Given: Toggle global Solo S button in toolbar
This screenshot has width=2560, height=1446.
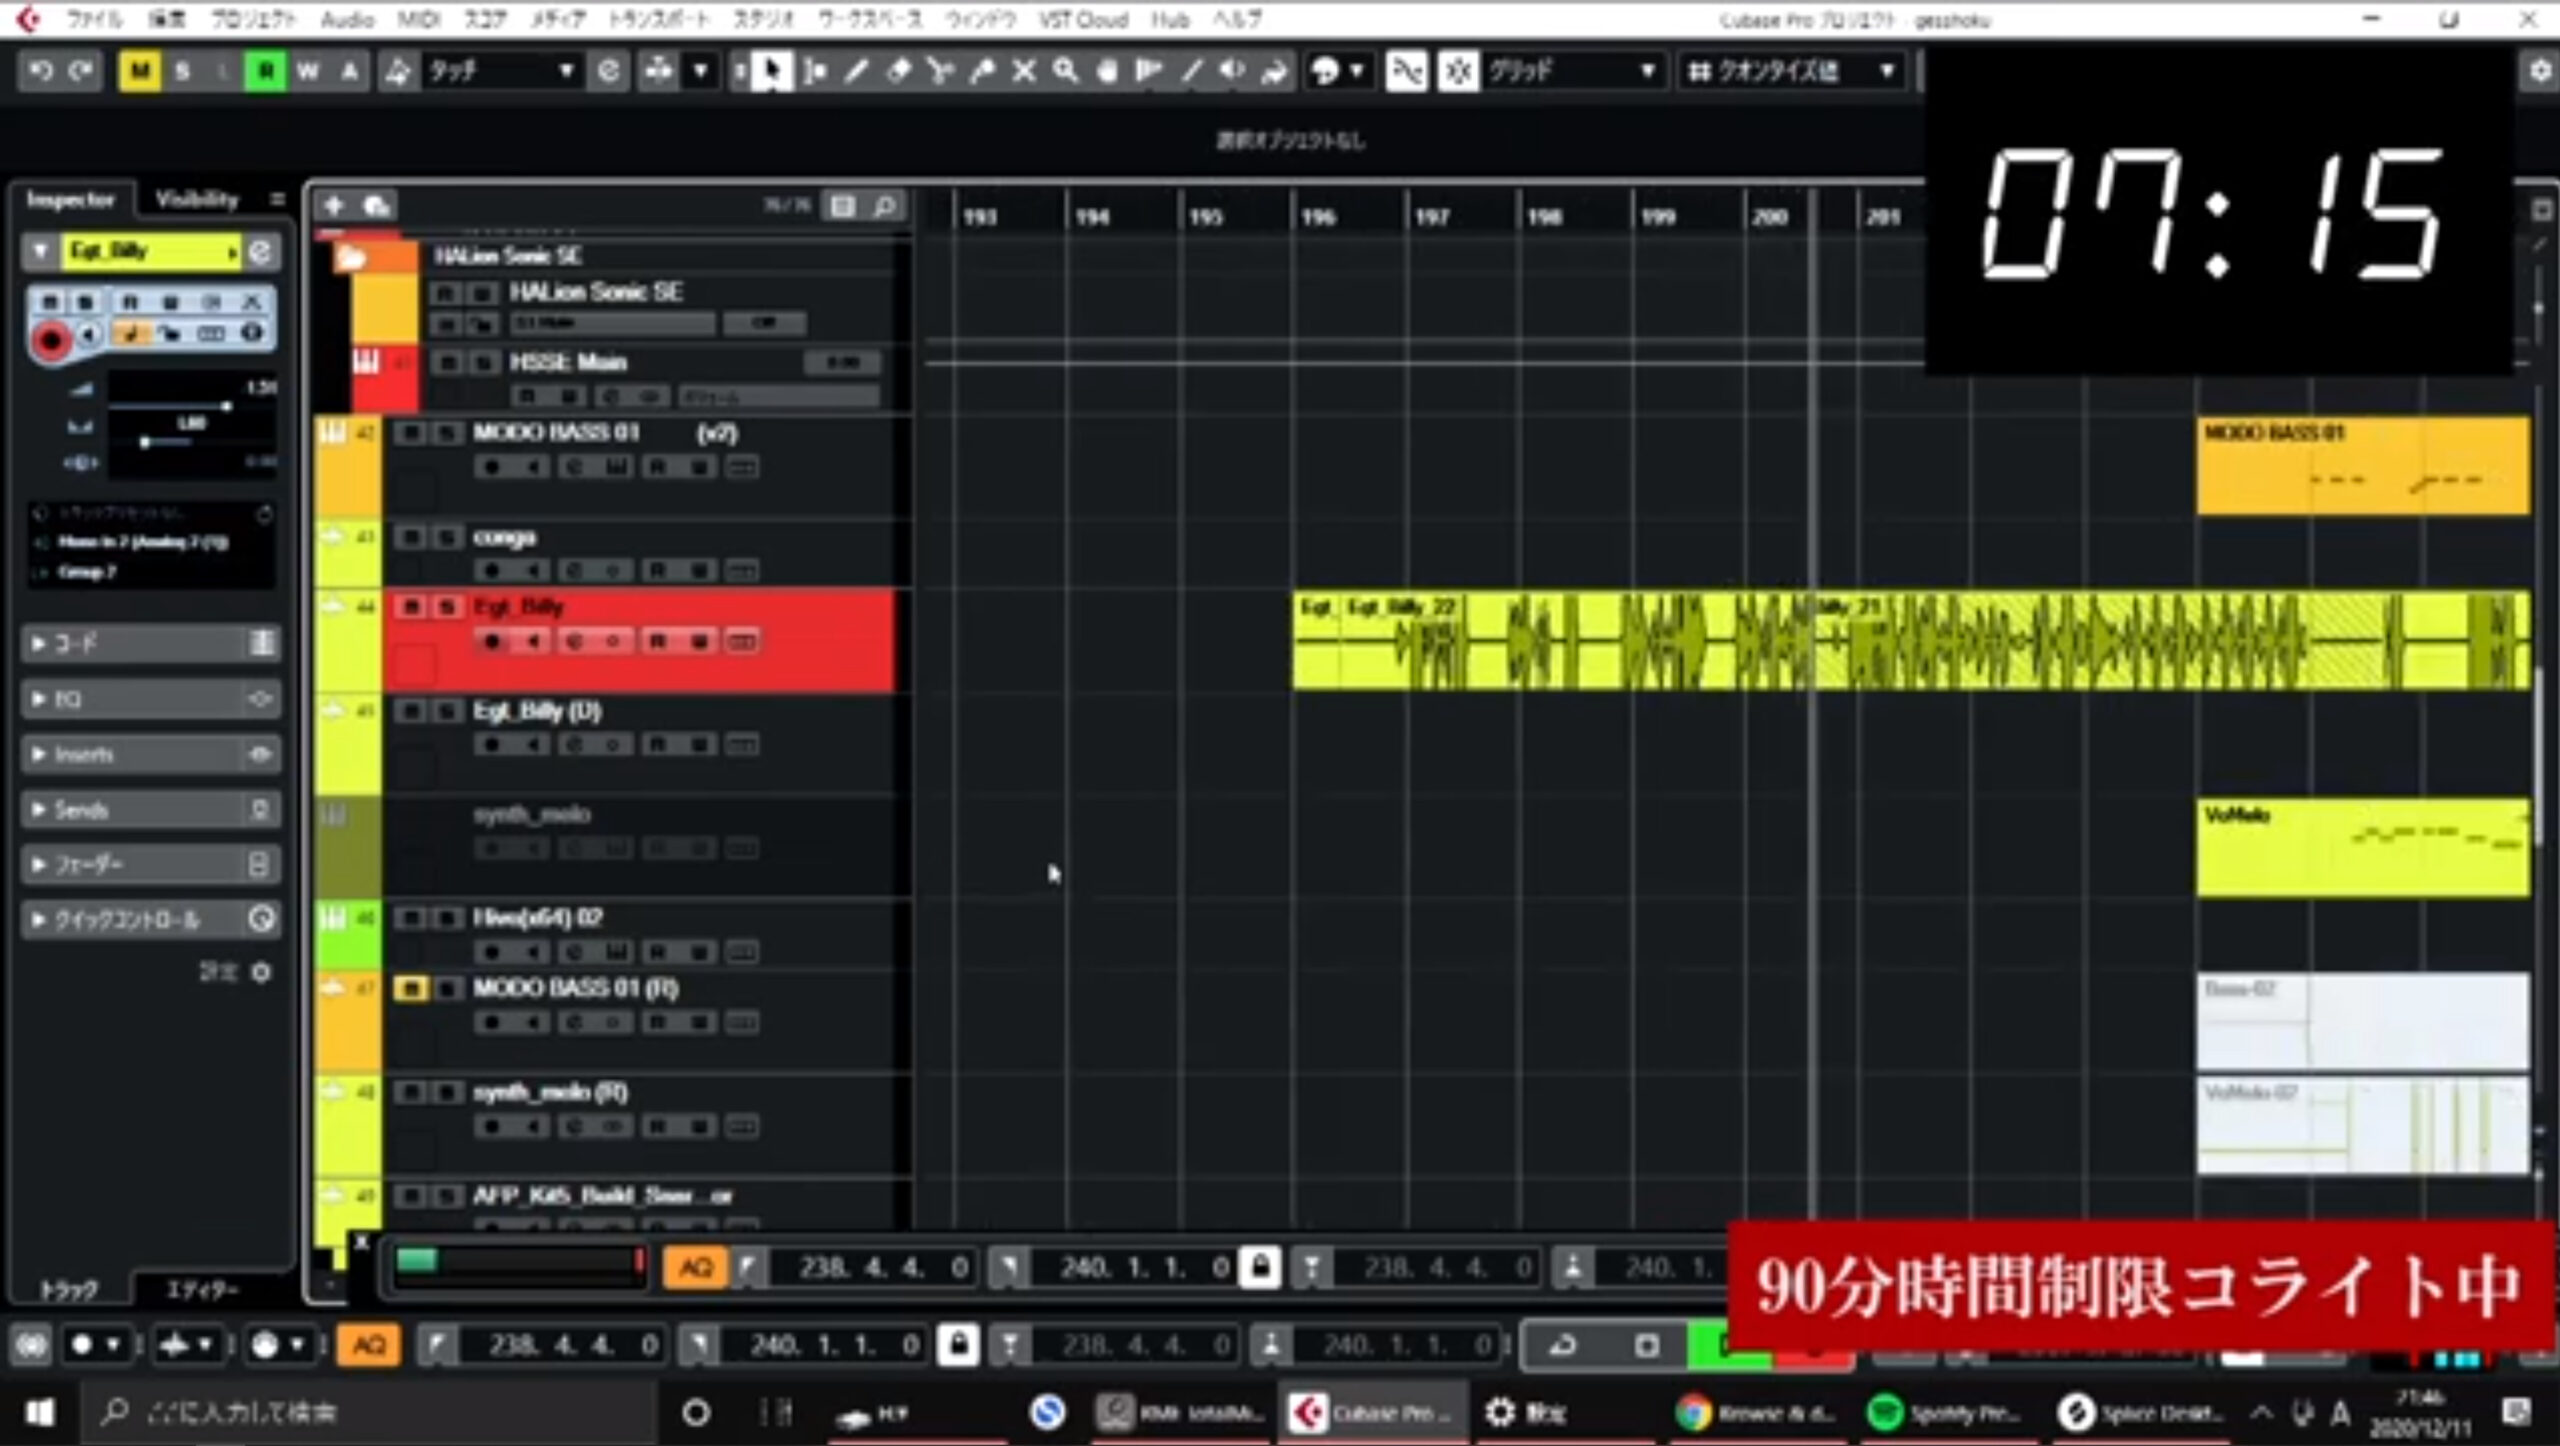Looking at the screenshot, I should (x=182, y=71).
